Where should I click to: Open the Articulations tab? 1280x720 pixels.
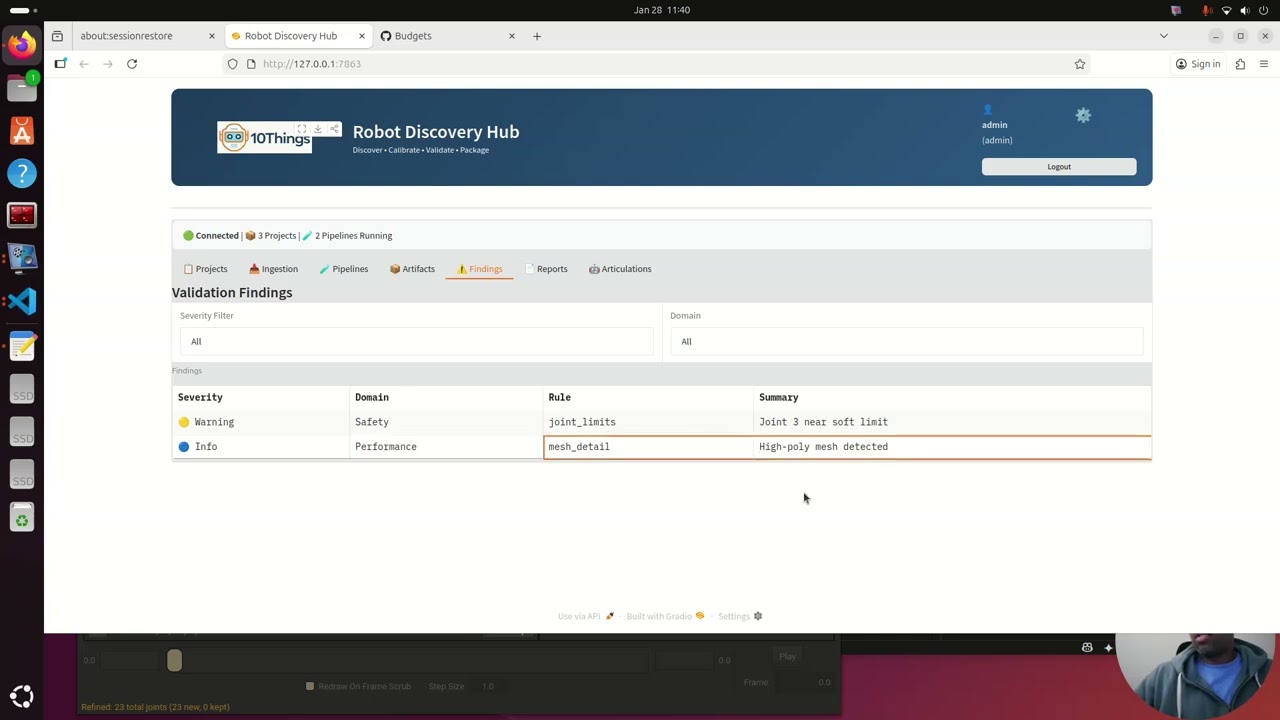pos(620,269)
